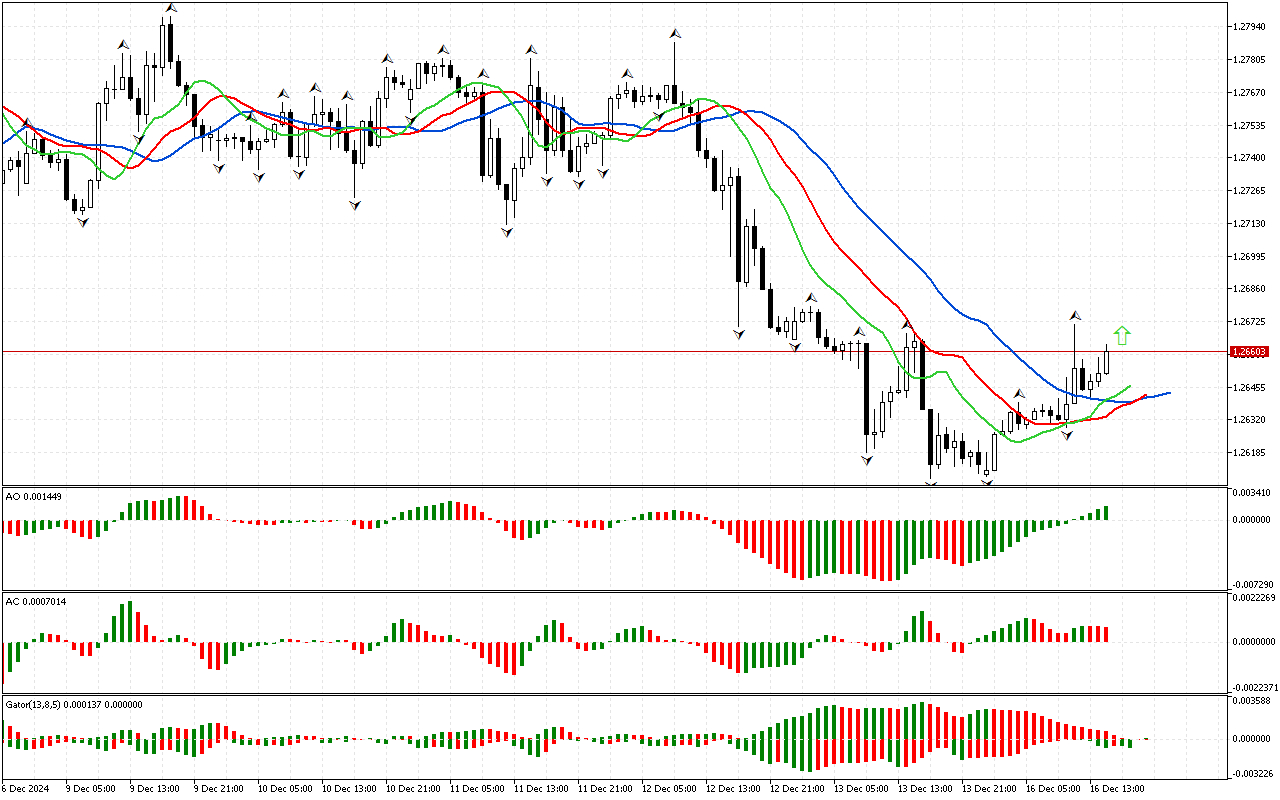
Task: Click AC scale maximum 0.0022269
Action: click(1255, 598)
